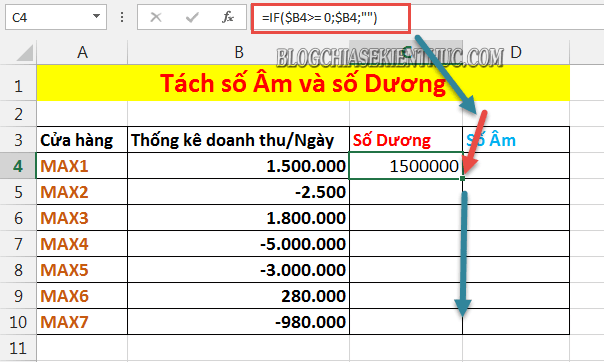Select row 10 header
The width and height of the screenshot is (604, 362).
(x=18, y=322)
